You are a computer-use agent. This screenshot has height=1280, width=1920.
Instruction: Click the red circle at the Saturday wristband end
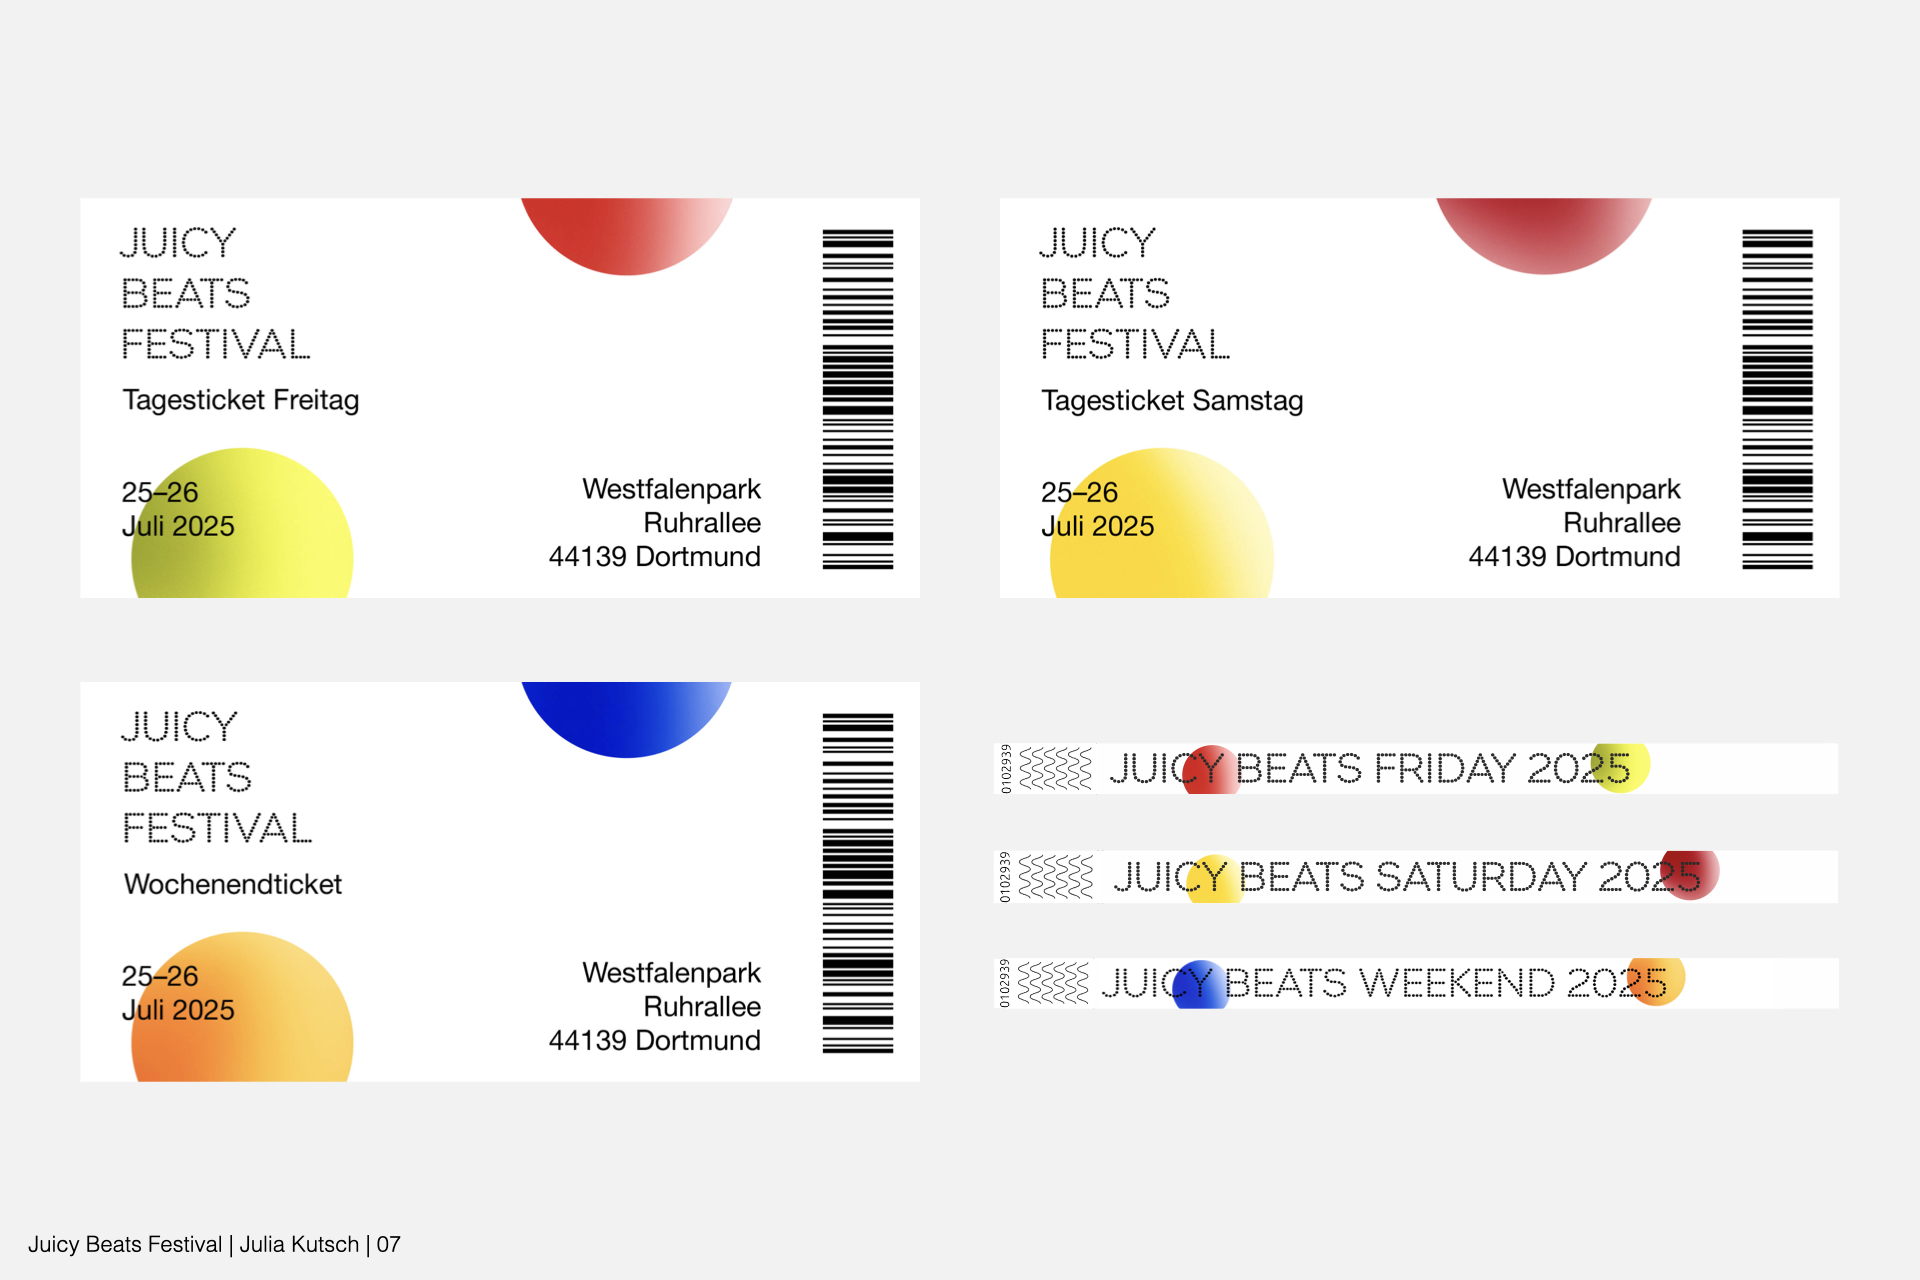(1690, 875)
